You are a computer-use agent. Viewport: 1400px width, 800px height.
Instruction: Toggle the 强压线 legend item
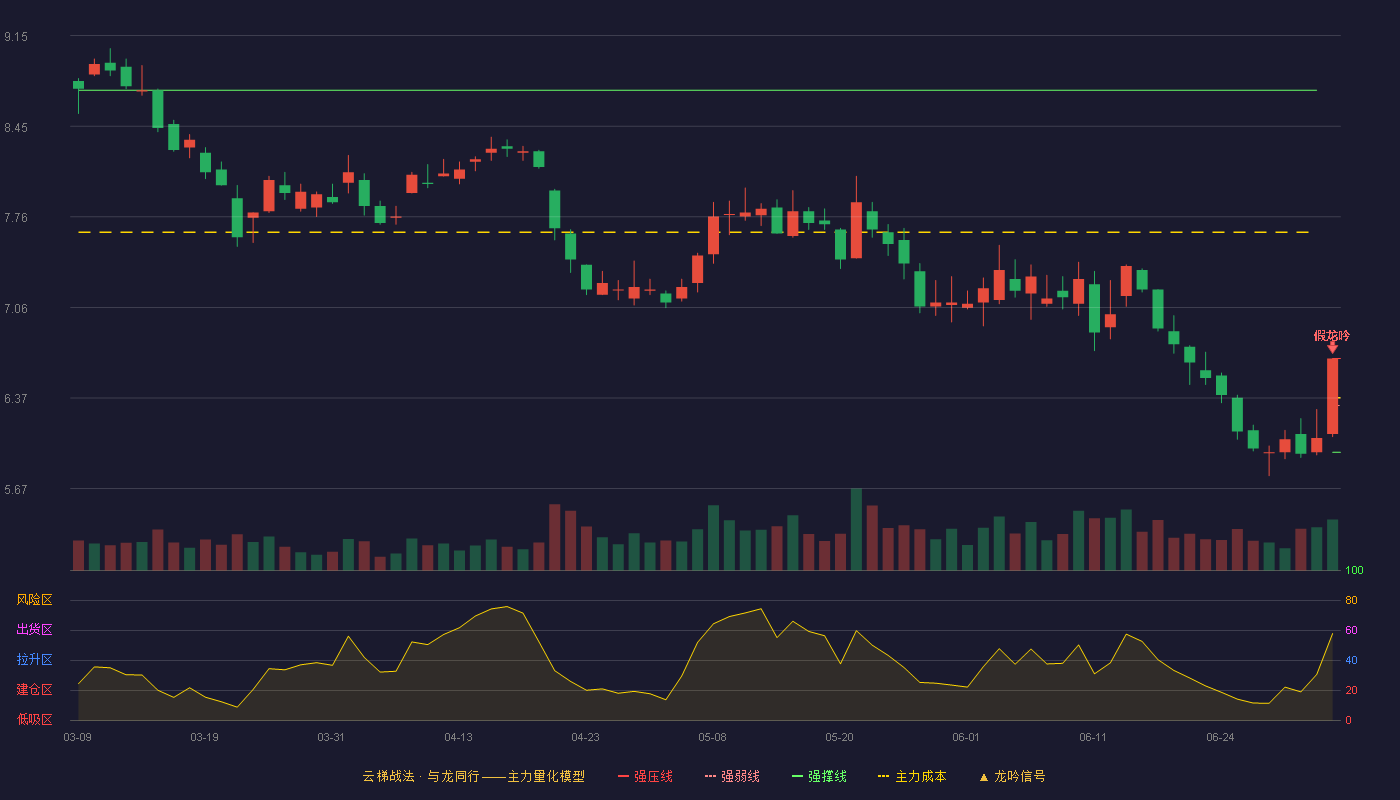point(645,776)
